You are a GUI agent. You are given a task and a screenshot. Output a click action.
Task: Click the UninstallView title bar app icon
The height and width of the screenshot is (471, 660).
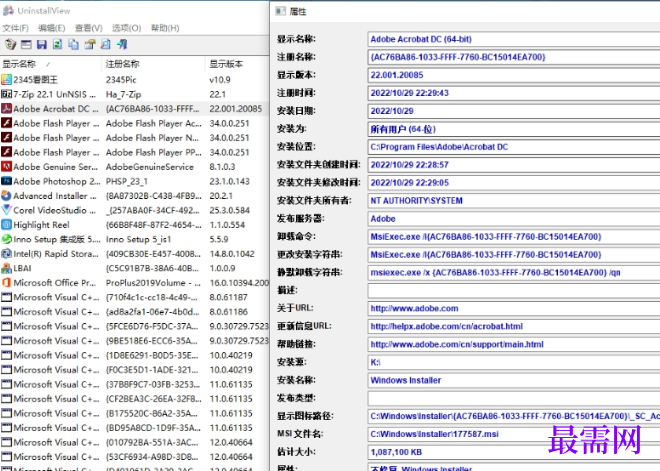click(8, 11)
